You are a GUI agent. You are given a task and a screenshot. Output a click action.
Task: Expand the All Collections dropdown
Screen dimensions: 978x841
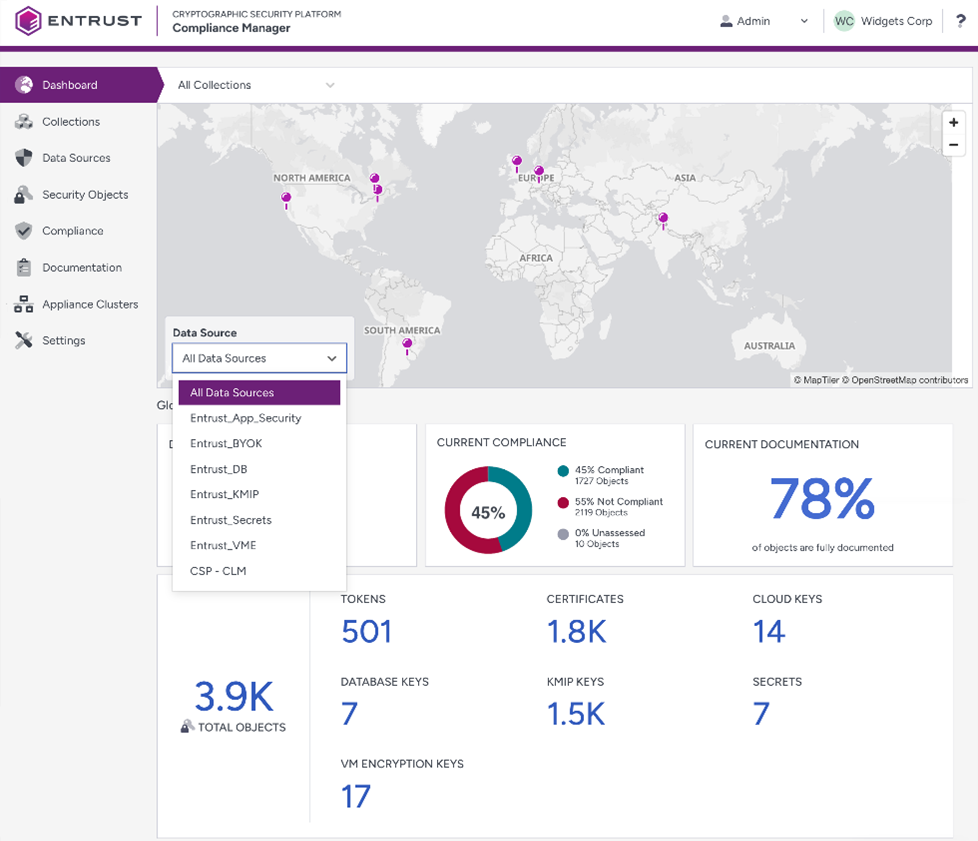(x=256, y=85)
